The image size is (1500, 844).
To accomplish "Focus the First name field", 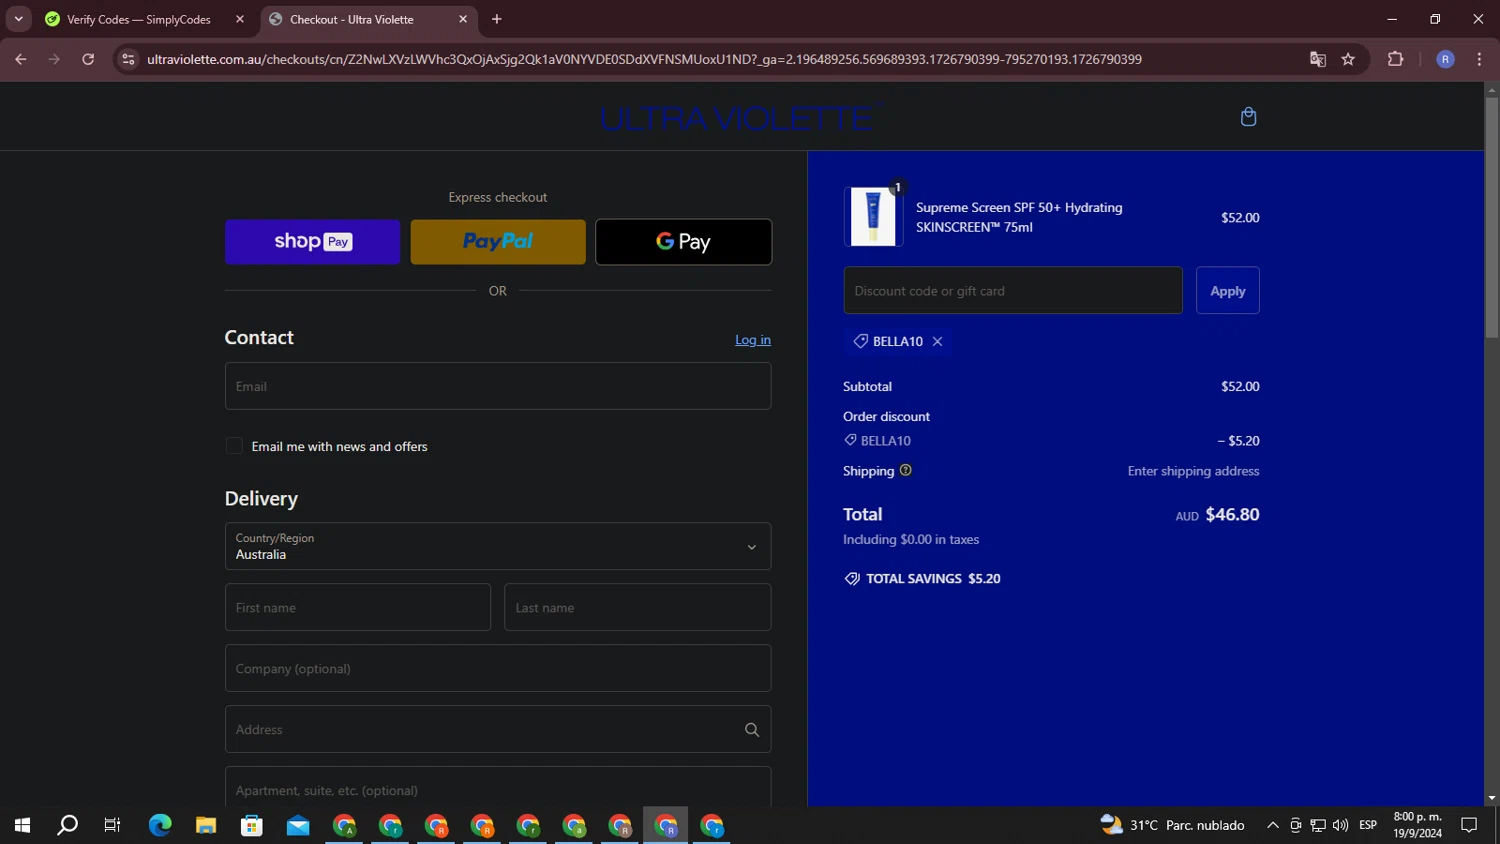I will 358,607.
